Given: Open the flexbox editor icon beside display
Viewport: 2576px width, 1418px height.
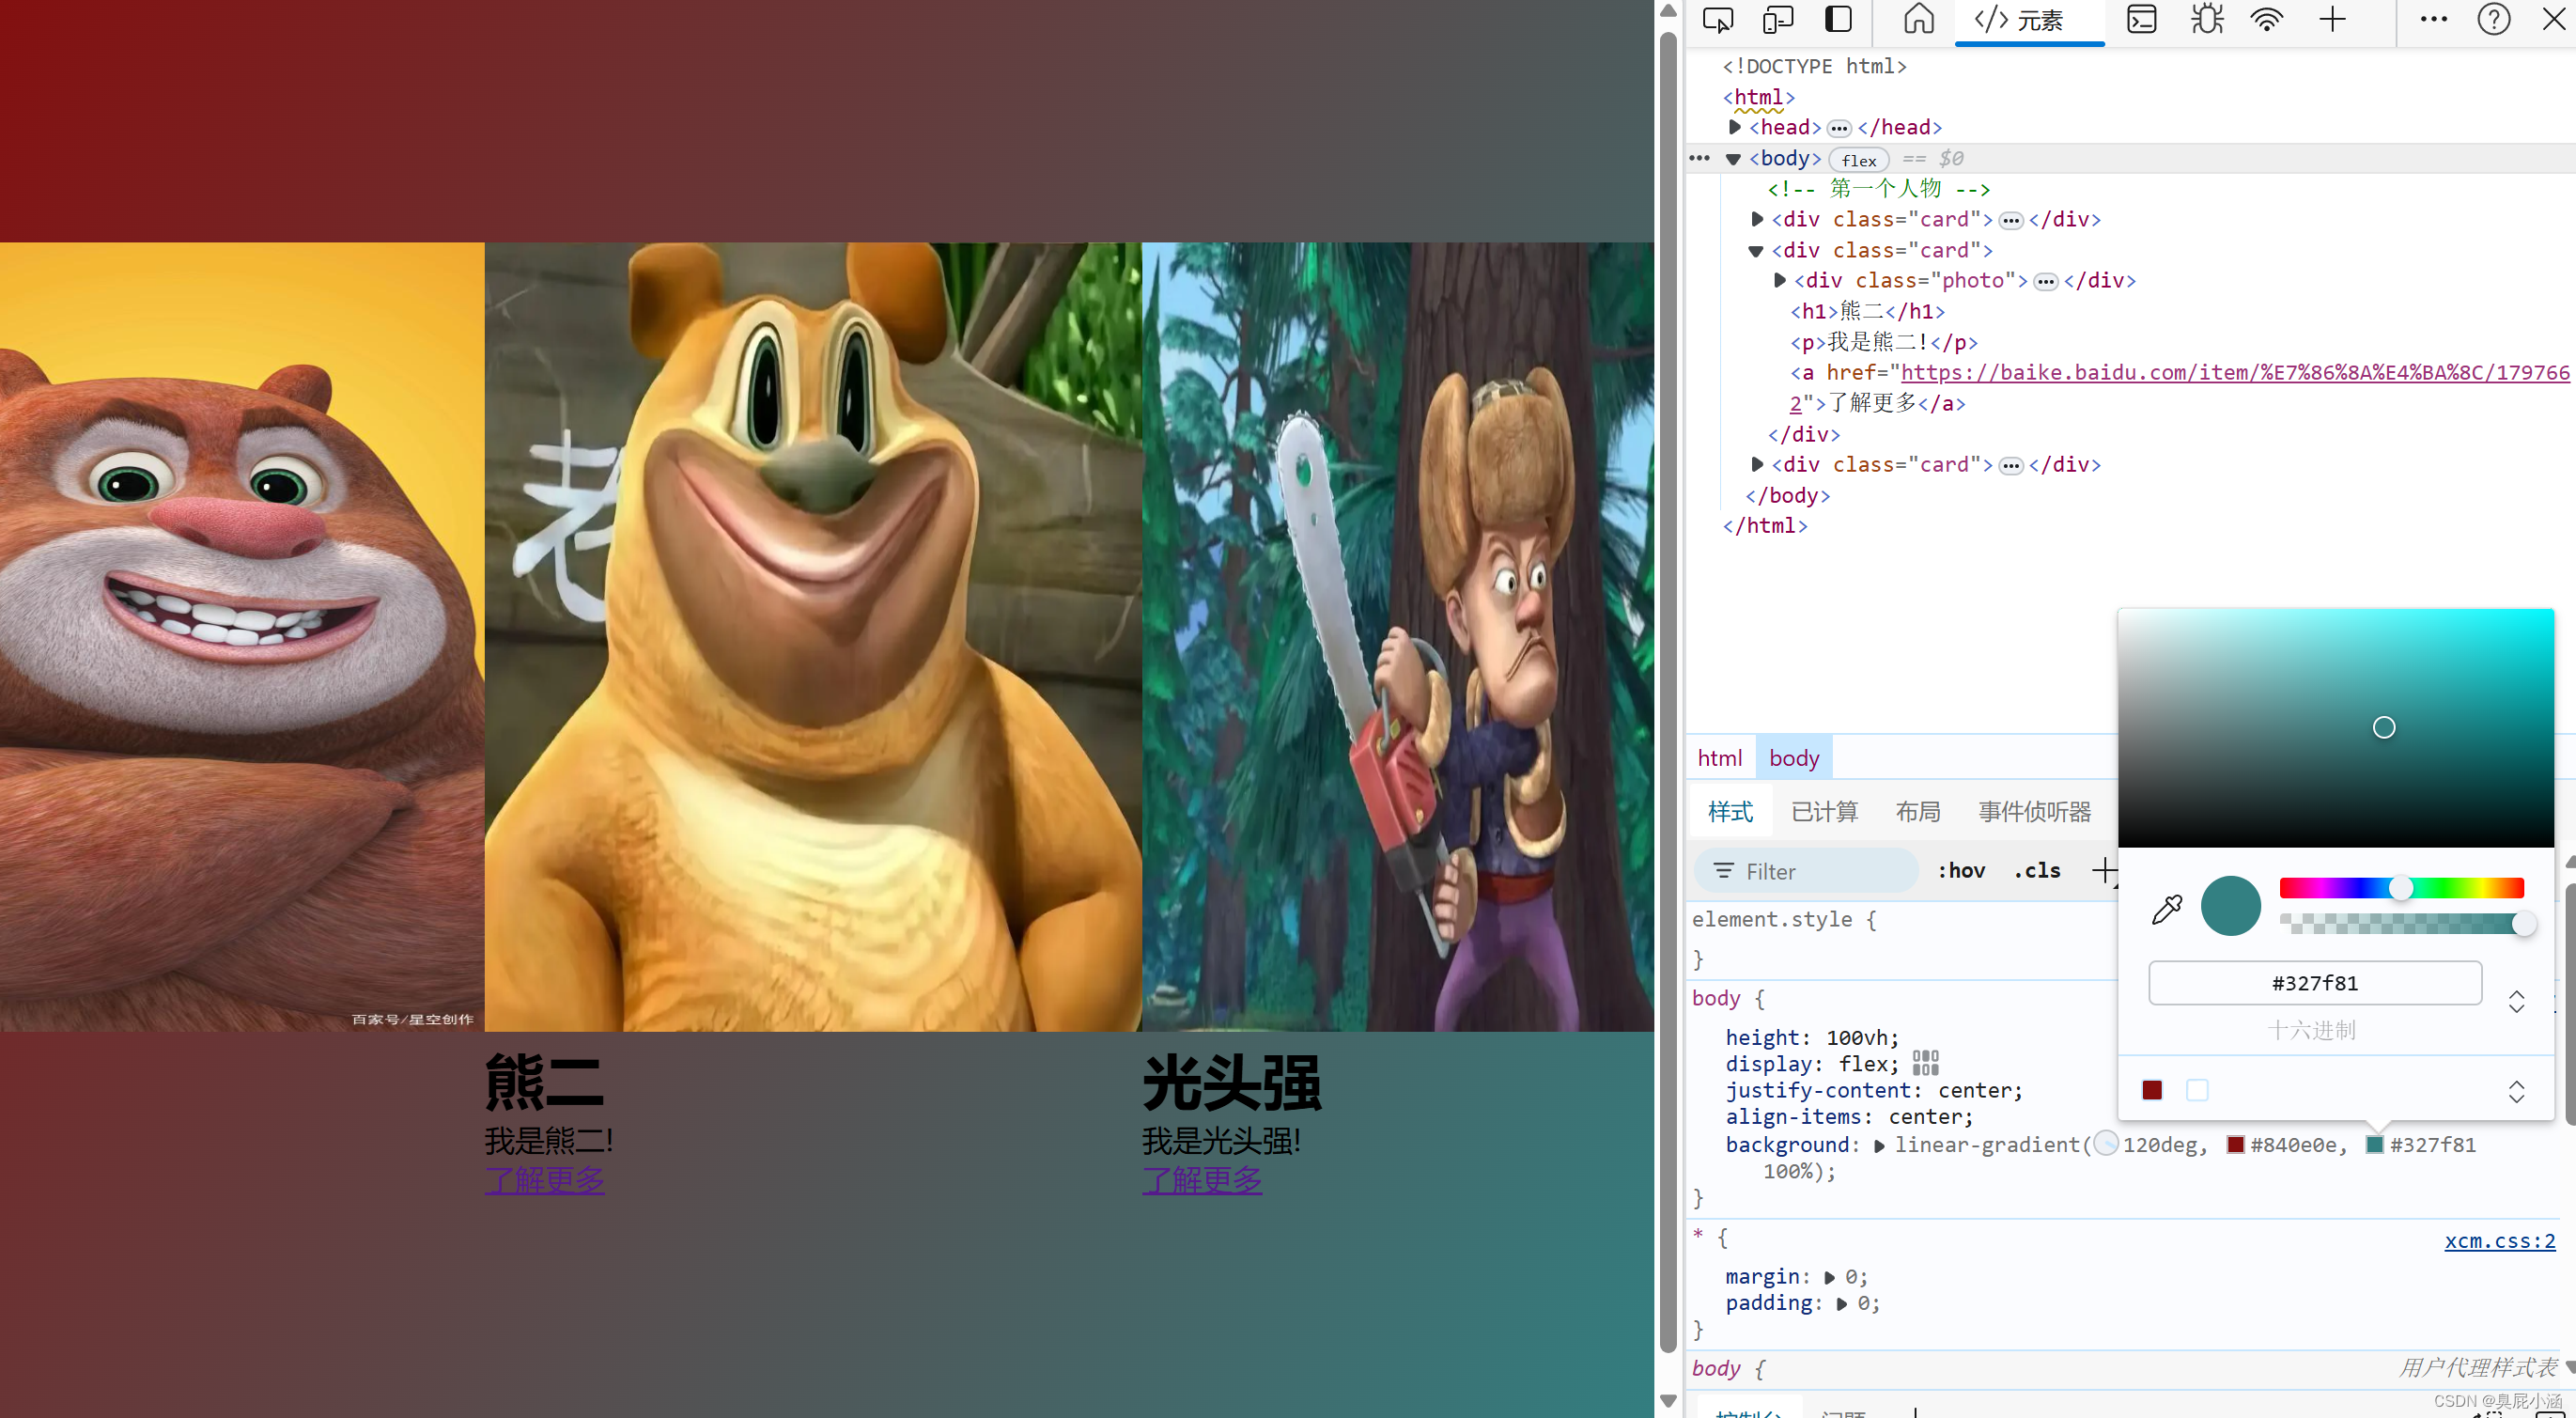Looking at the screenshot, I should (x=1925, y=1063).
